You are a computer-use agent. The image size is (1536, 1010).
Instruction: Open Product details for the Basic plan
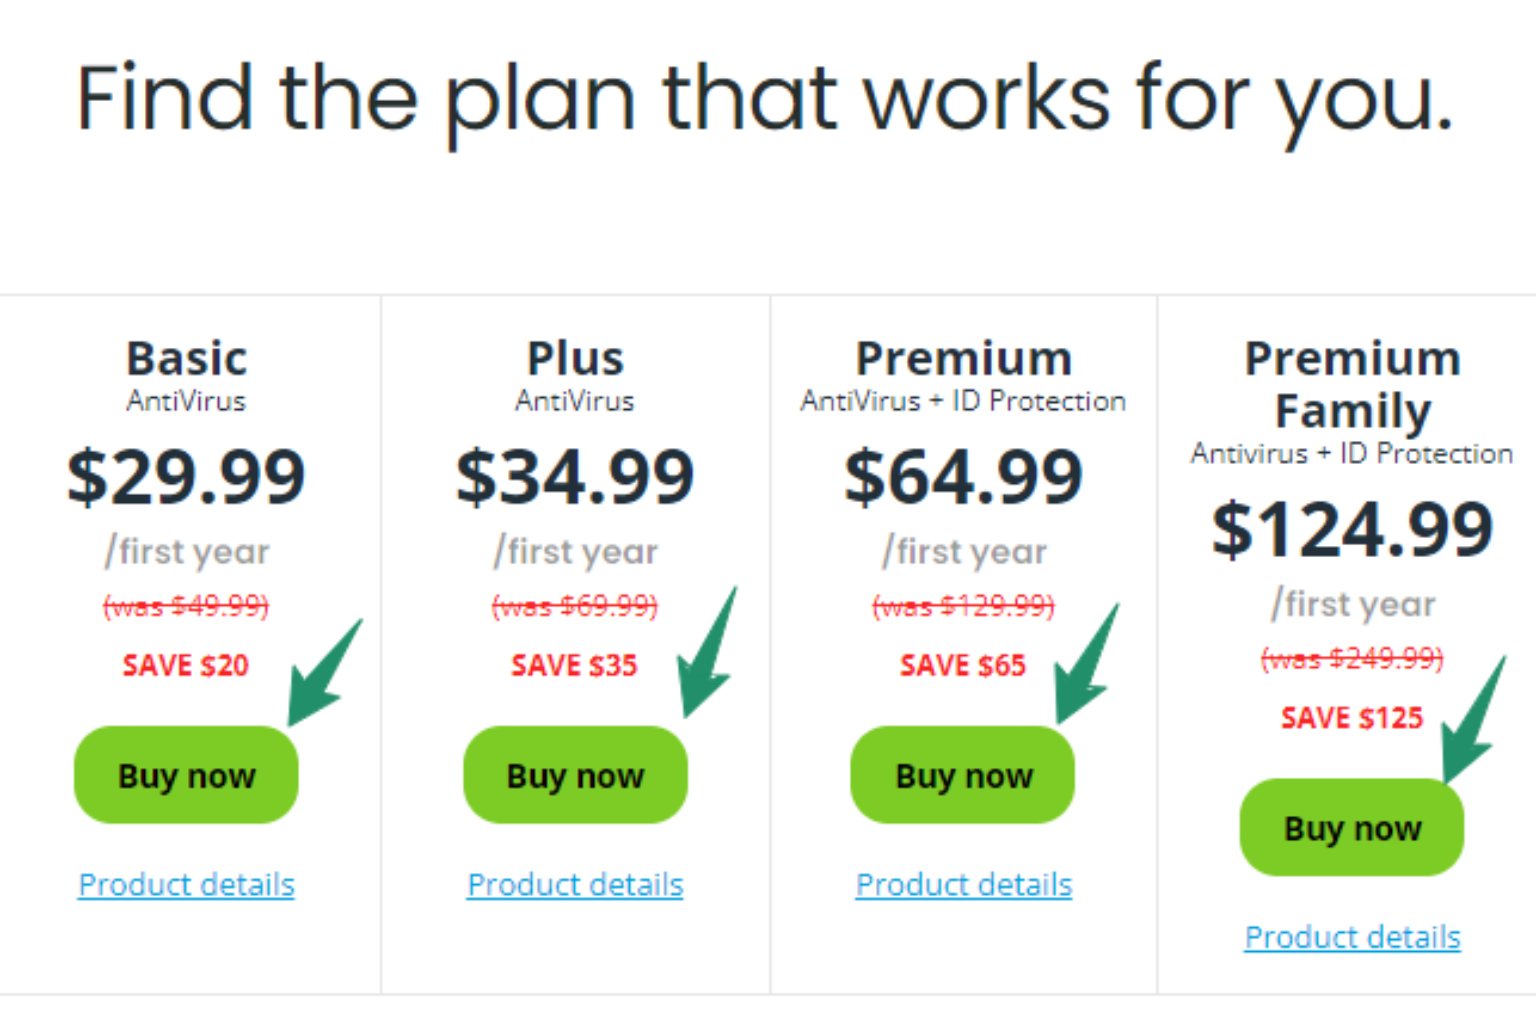pyautogui.click(x=185, y=884)
